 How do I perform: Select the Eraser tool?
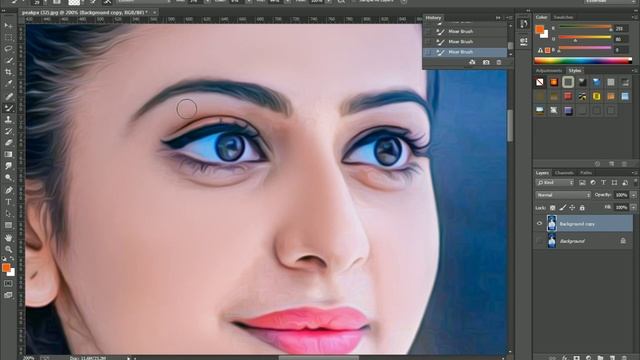coord(8,143)
